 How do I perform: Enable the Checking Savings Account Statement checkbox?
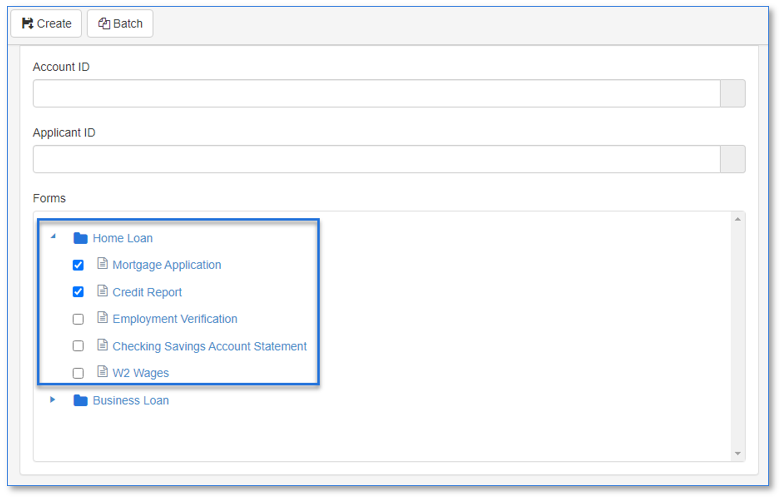pyautogui.click(x=78, y=346)
